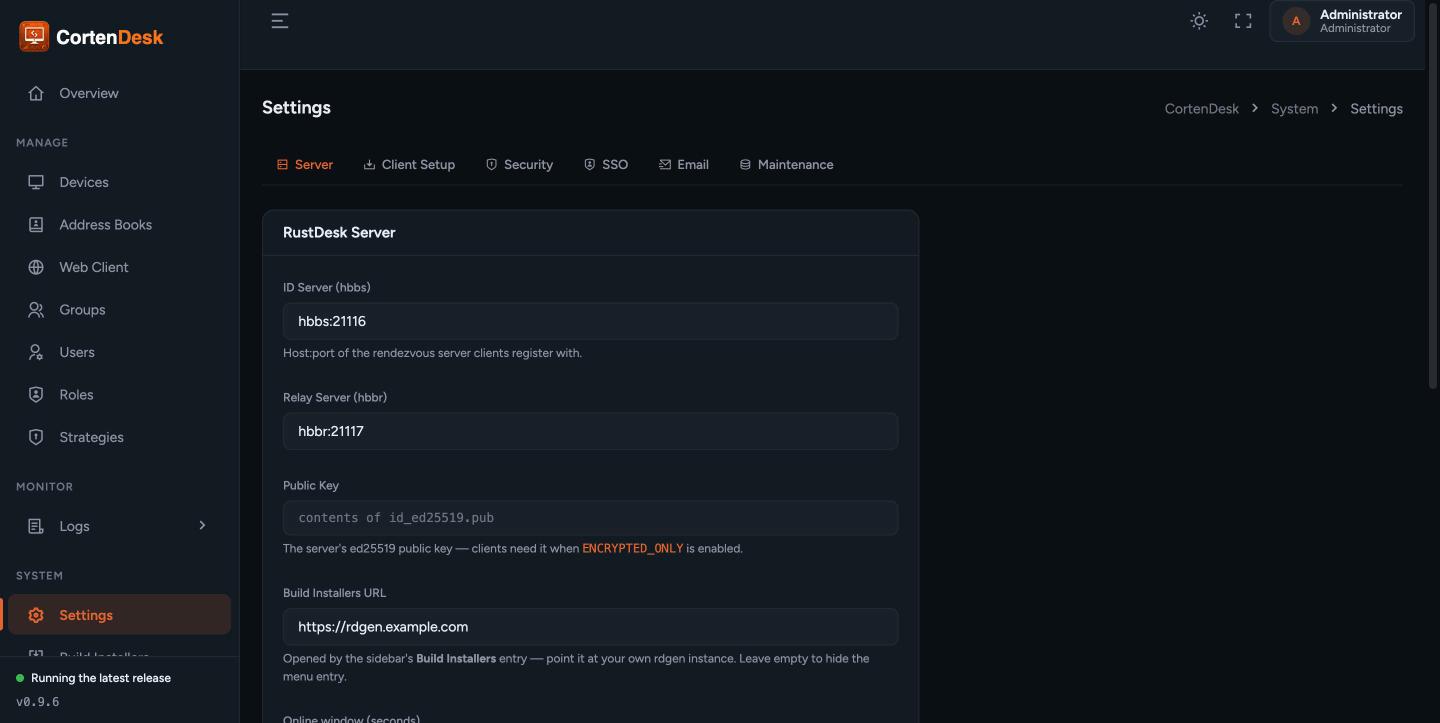1440x723 pixels.
Task: Switch to the Client Setup tab
Action: (409, 165)
